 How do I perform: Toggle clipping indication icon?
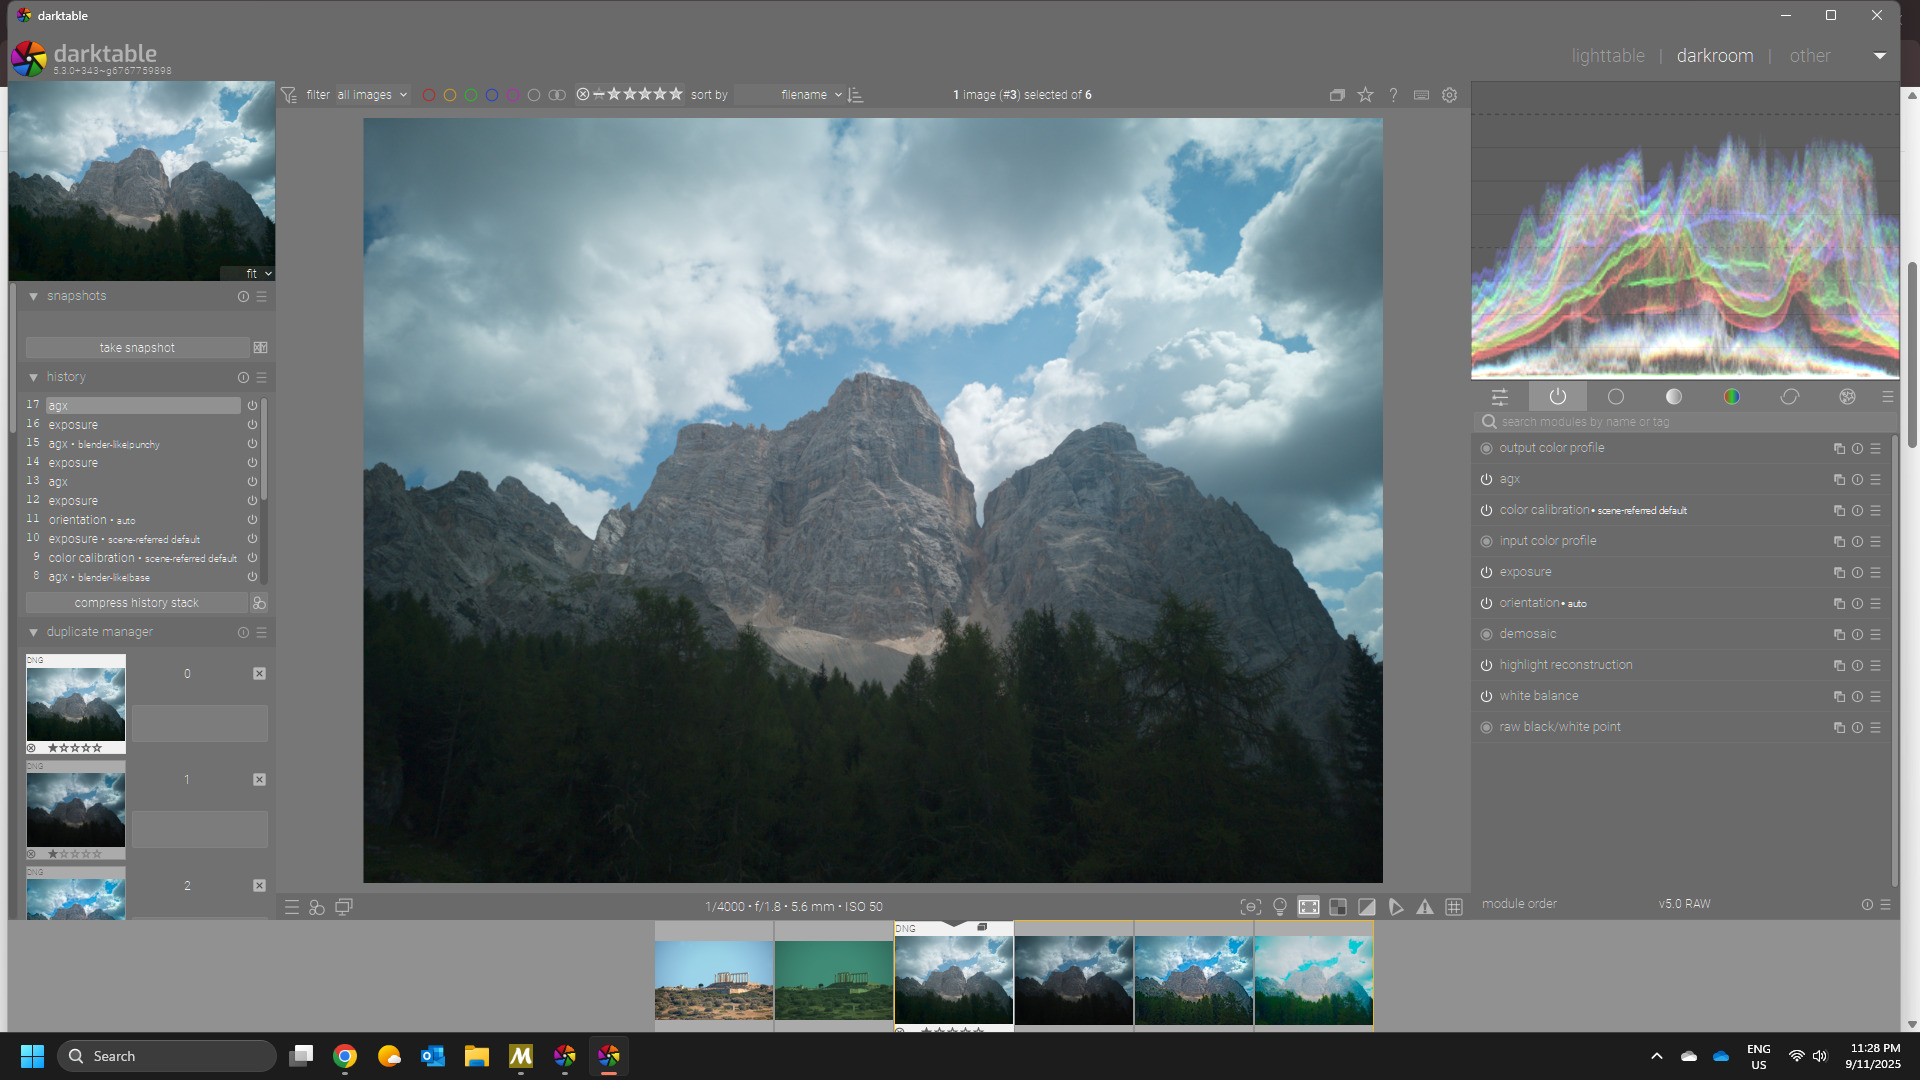1366,907
